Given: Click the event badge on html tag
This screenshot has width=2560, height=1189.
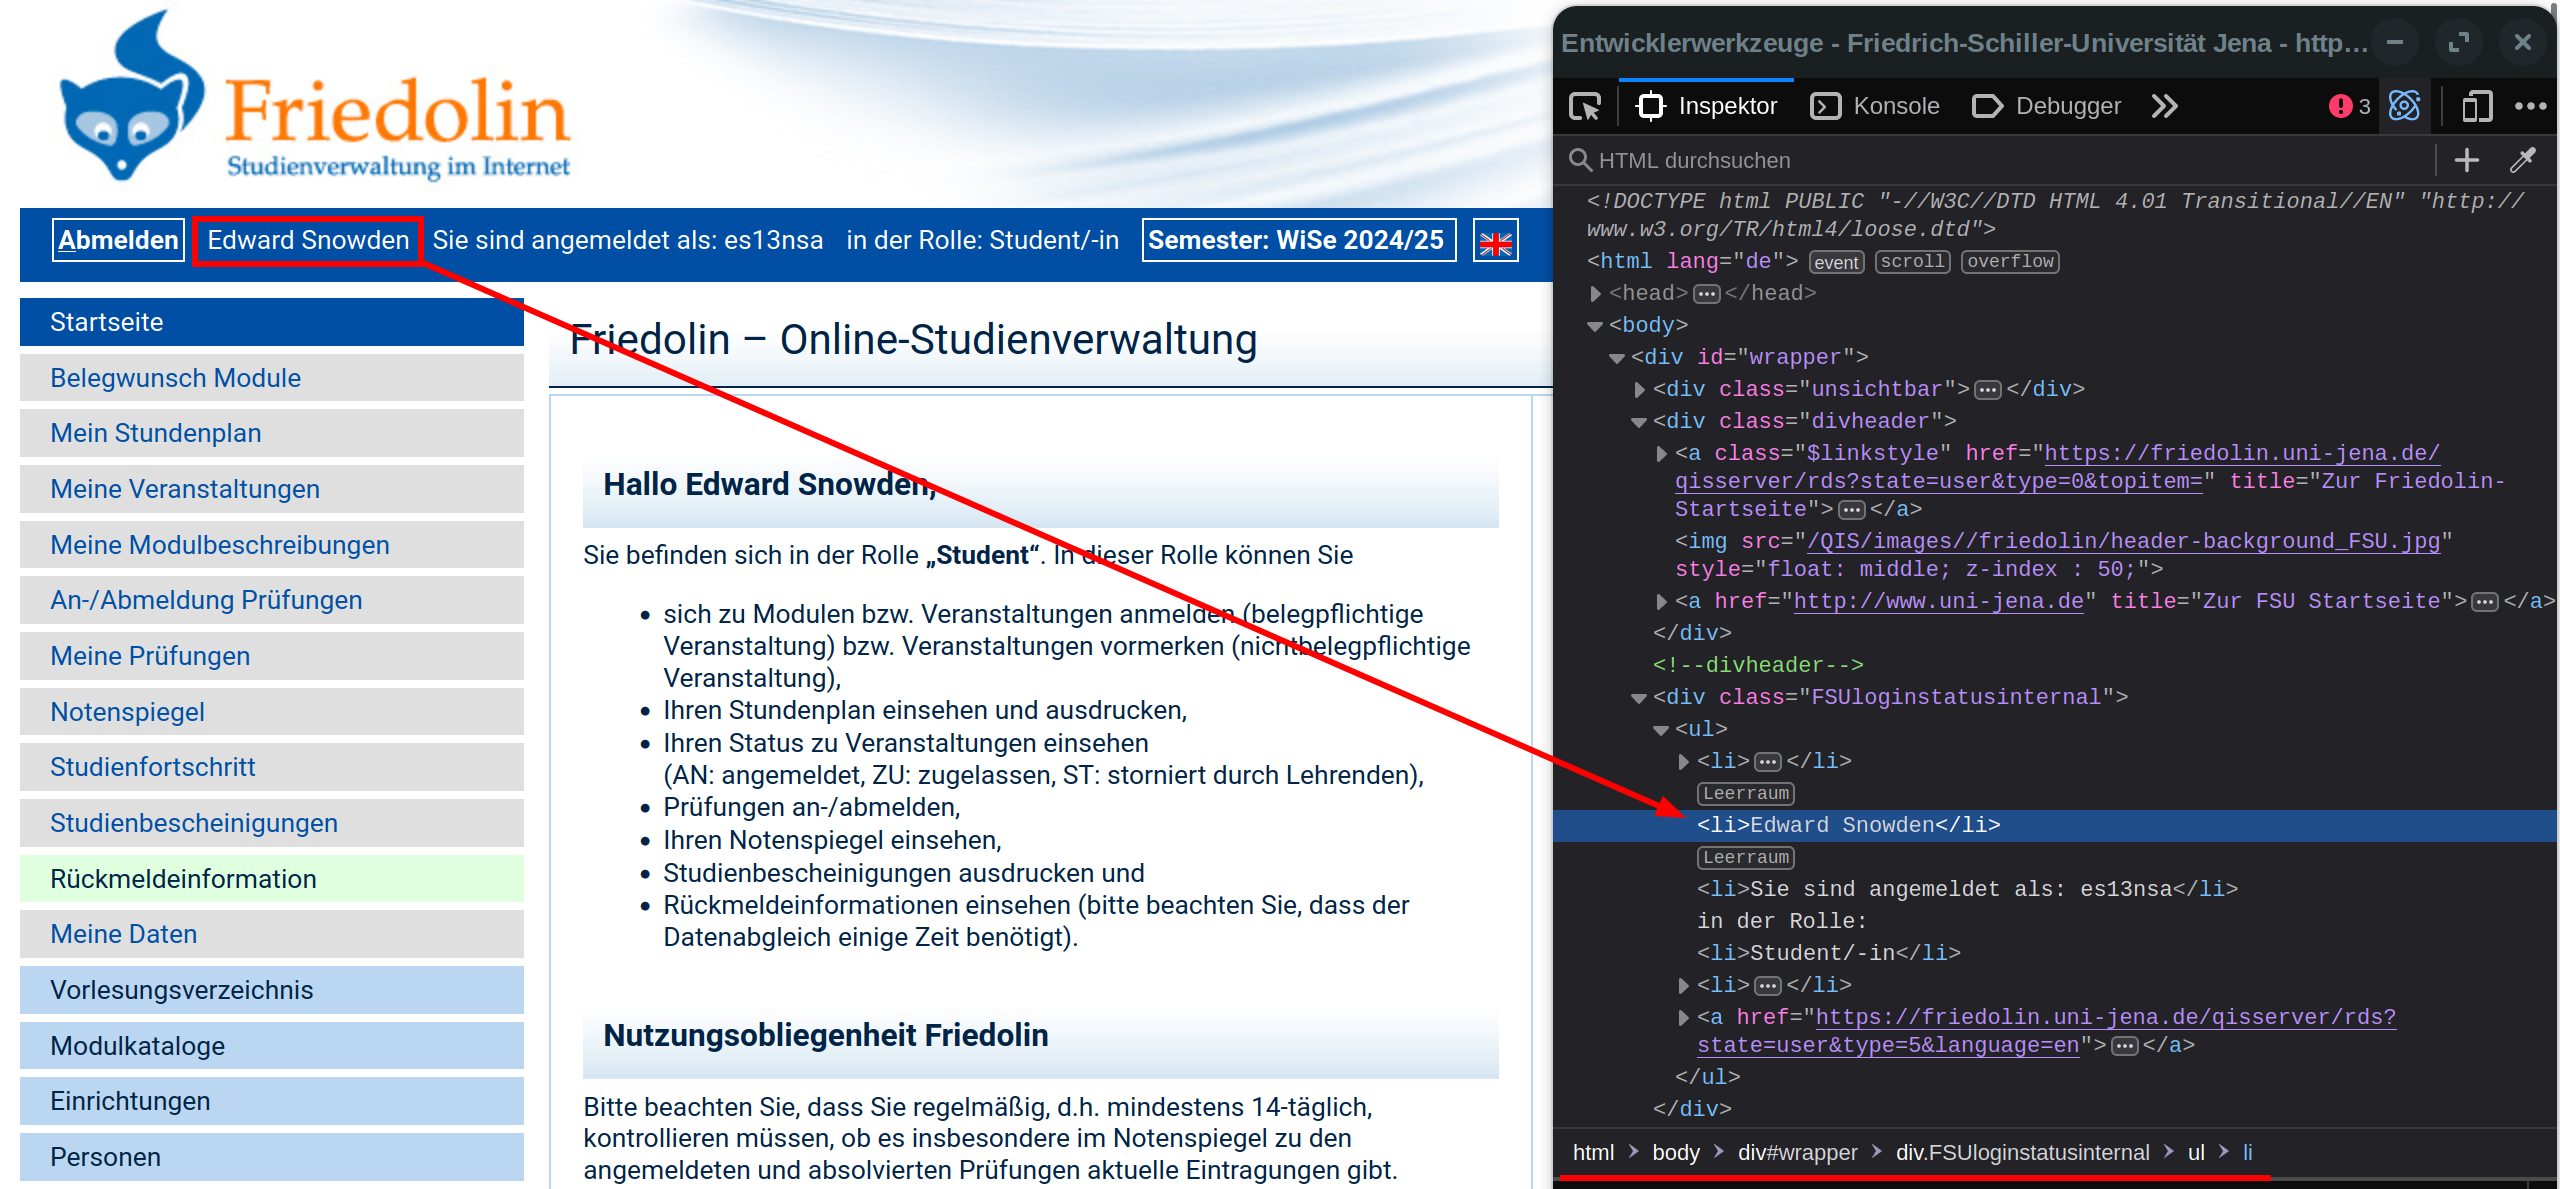Looking at the screenshot, I should 1837,262.
